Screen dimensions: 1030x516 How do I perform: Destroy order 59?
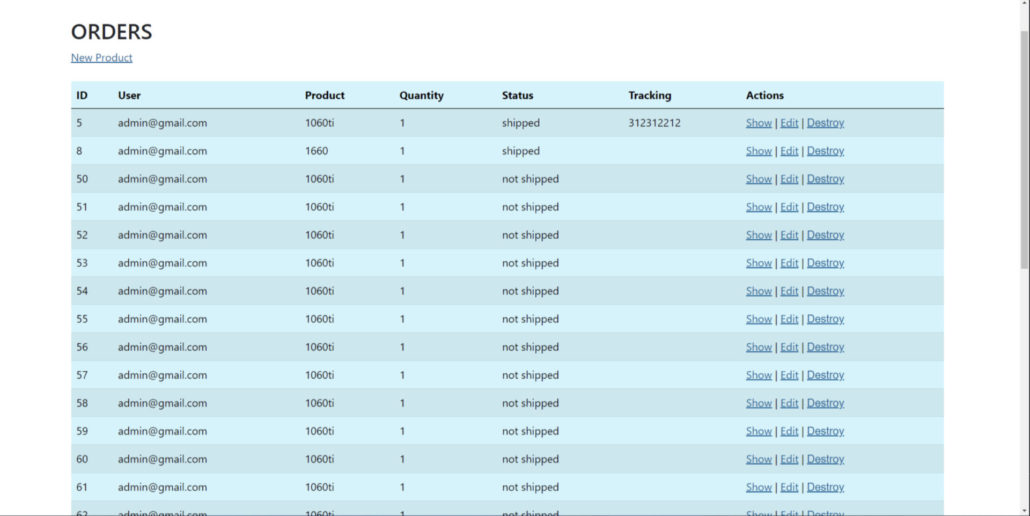[x=825, y=431]
